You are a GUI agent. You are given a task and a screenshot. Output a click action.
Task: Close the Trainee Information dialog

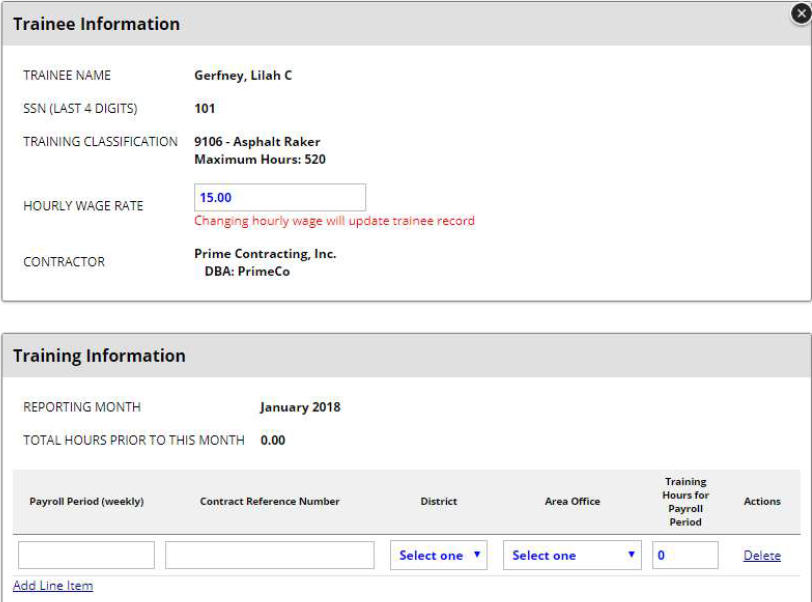coord(799,13)
